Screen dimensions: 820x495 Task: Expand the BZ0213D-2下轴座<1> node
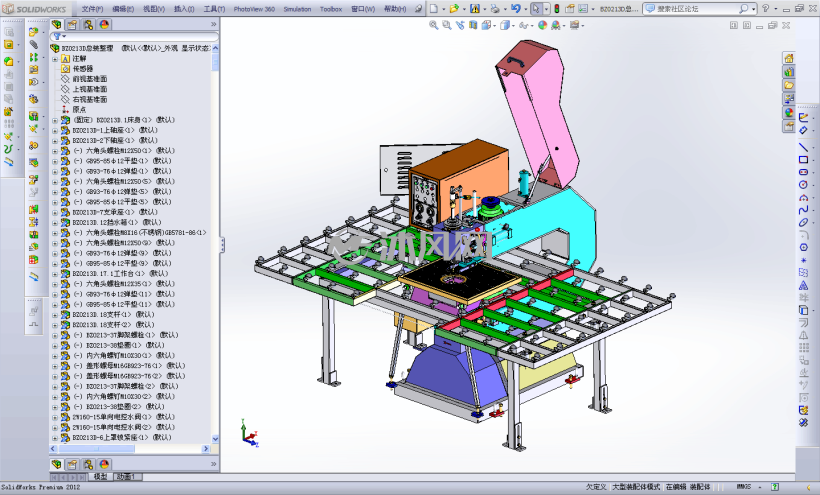coord(55,141)
